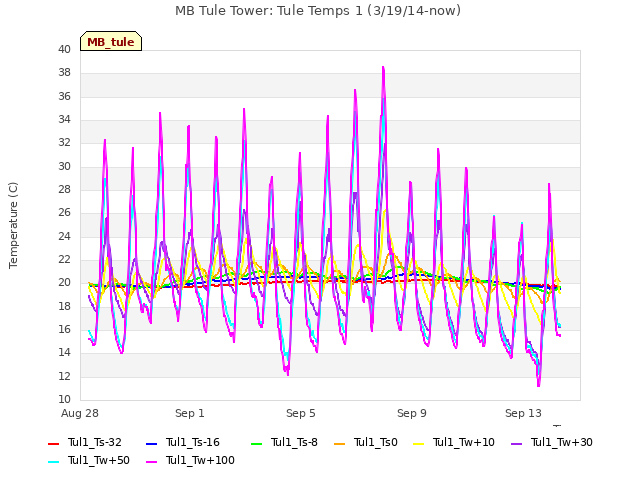This screenshot has height=480, width=640.
Task: Click the purple Tul1_Tw+30 legend swatch
Action: pyautogui.click(x=516, y=443)
